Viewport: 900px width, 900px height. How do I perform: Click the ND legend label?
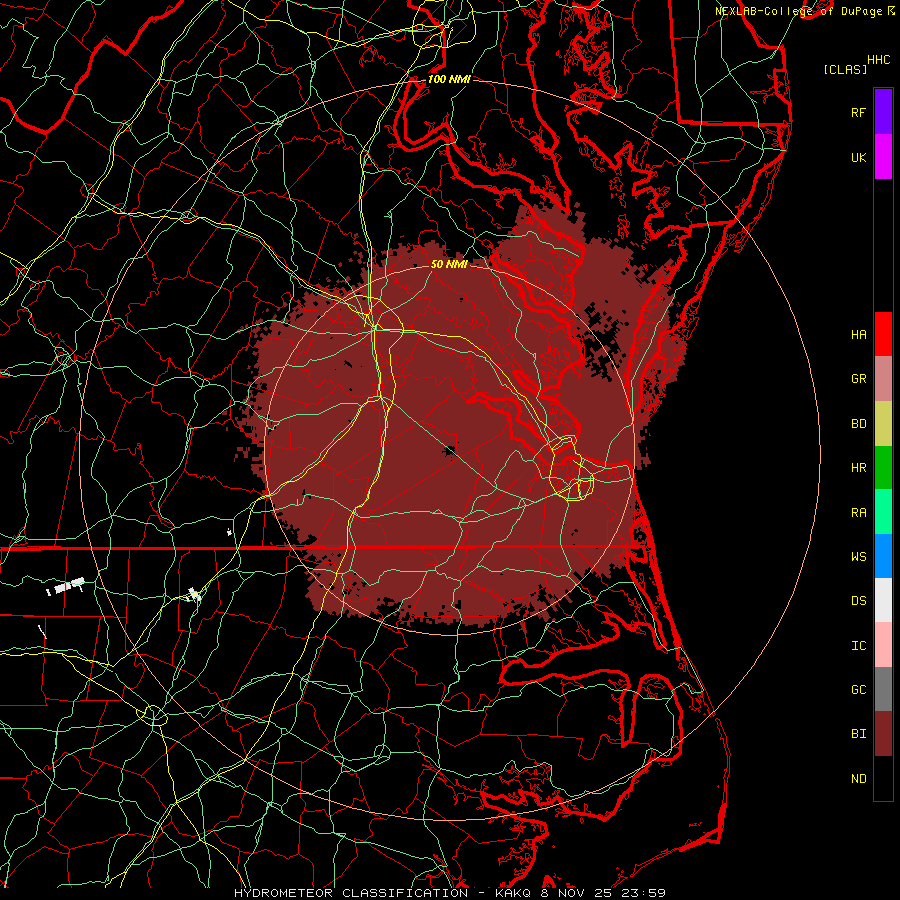tap(858, 779)
